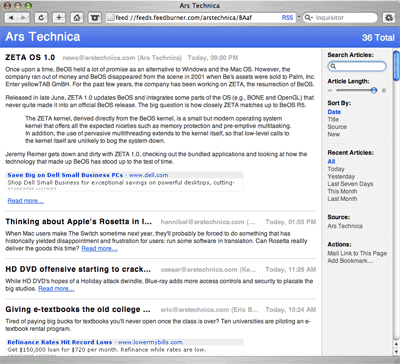
Task: Click the 36 Total count
Action: tap(378, 38)
